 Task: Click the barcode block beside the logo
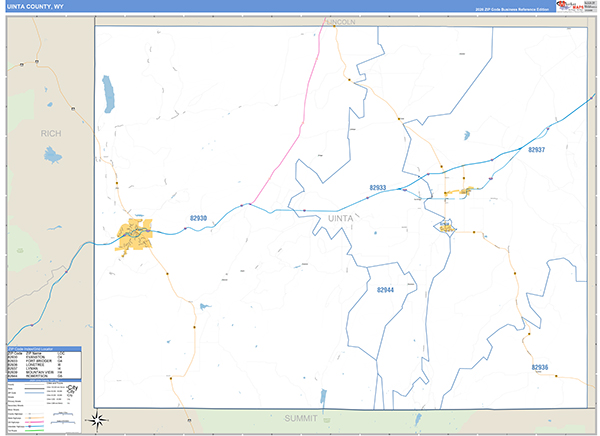[x=589, y=6]
